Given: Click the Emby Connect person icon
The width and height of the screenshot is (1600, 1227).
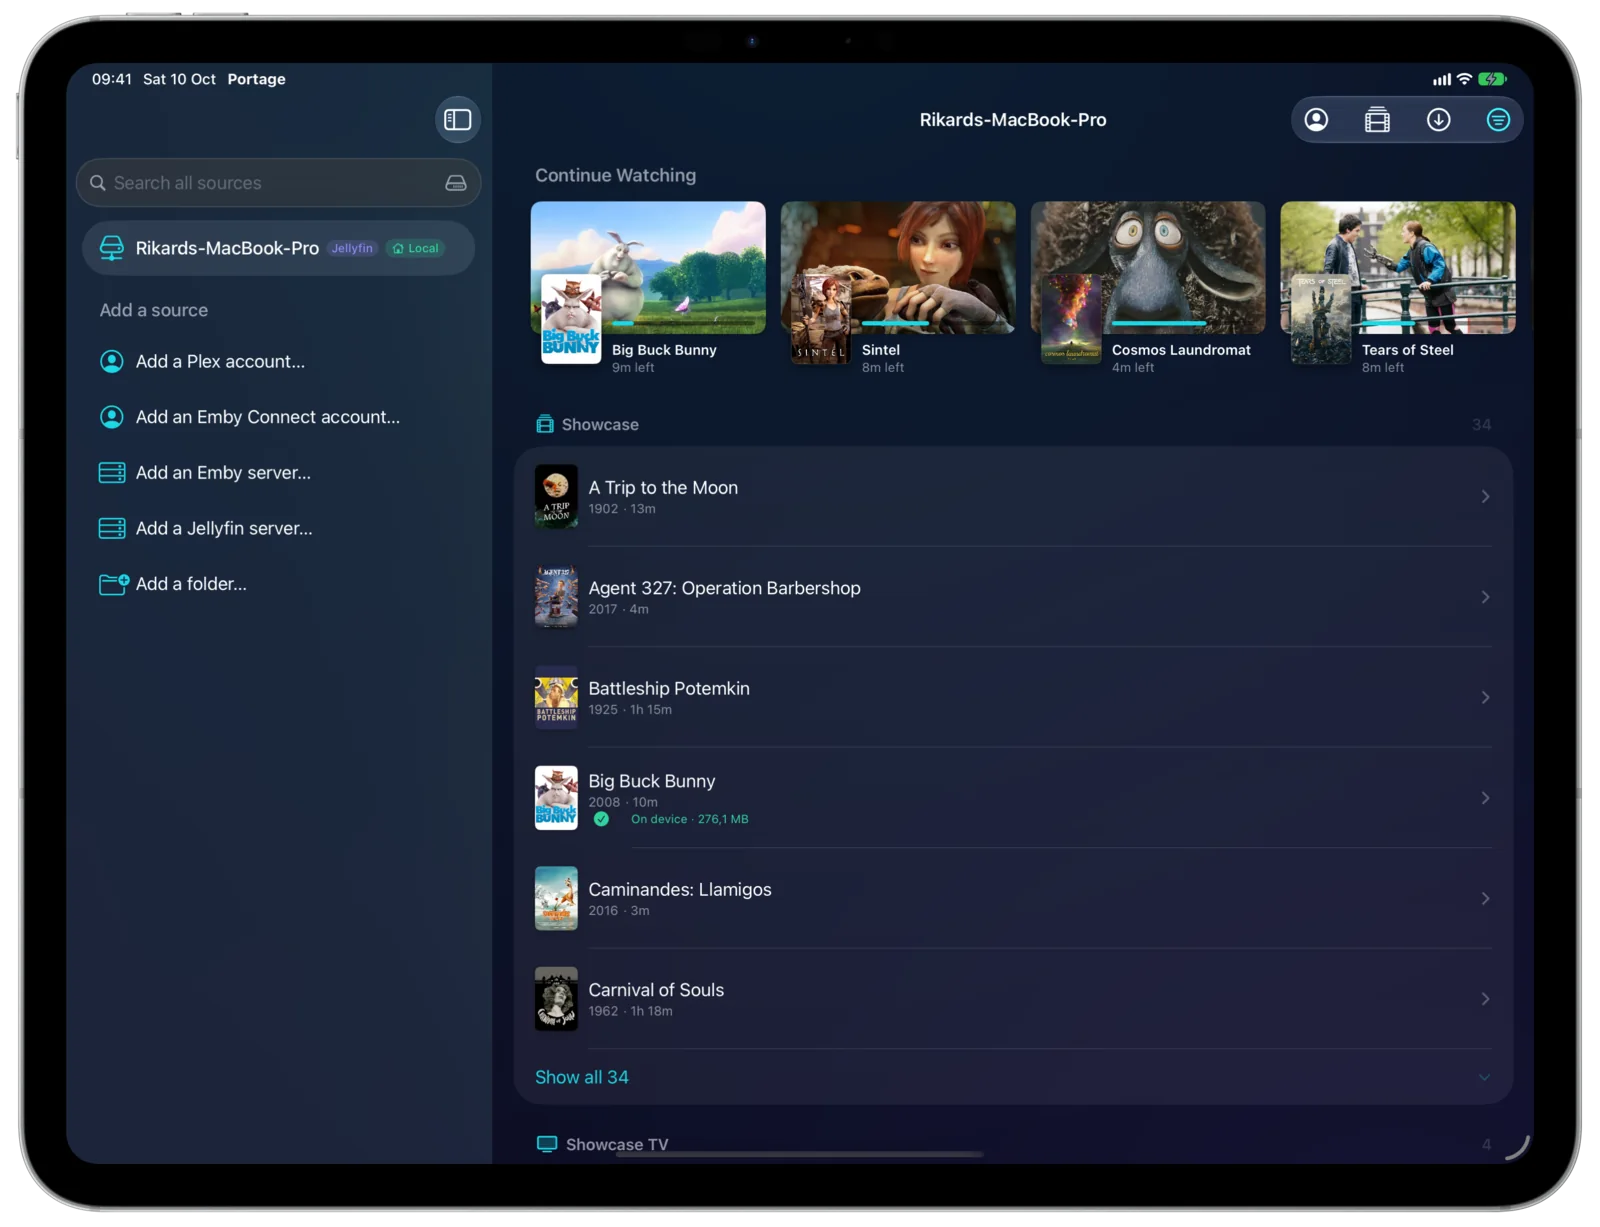Looking at the screenshot, I should tap(112, 417).
